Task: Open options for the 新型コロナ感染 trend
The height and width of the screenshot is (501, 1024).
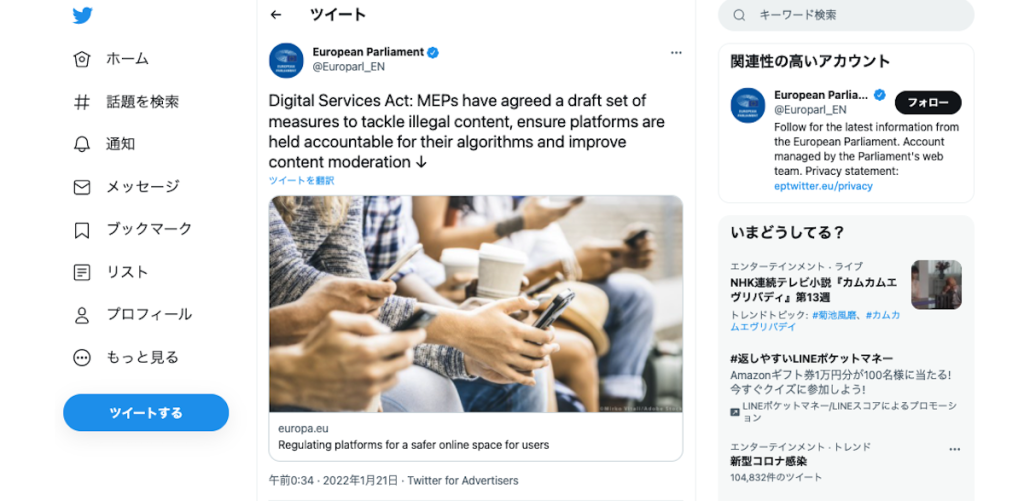Action: pos(954,449)
